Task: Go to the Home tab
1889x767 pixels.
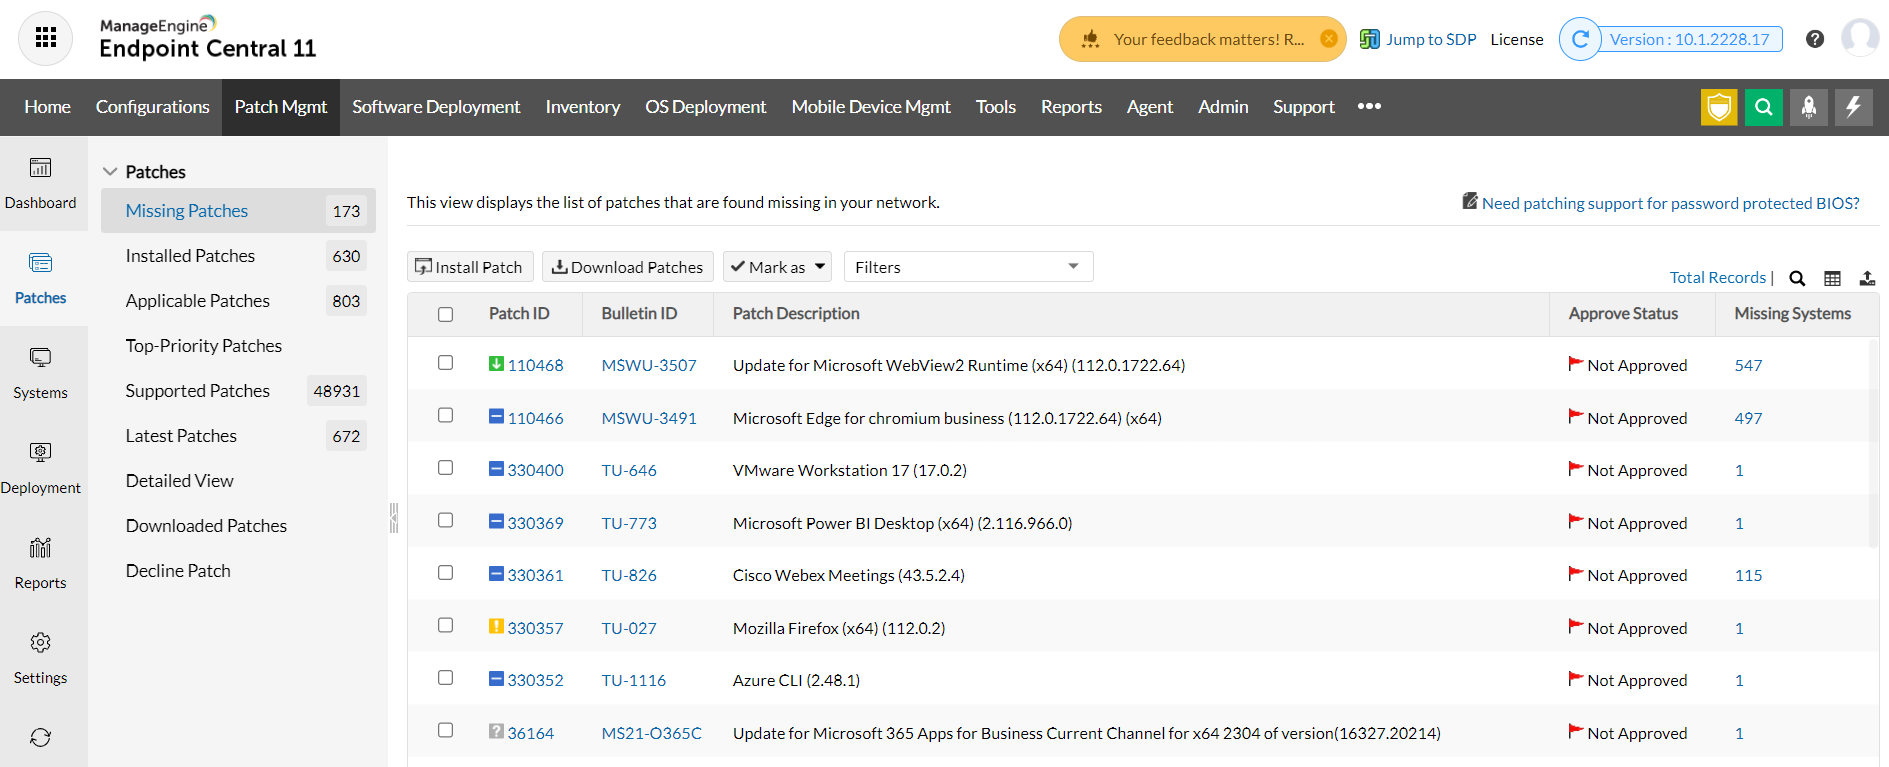Action: point(47,107)
